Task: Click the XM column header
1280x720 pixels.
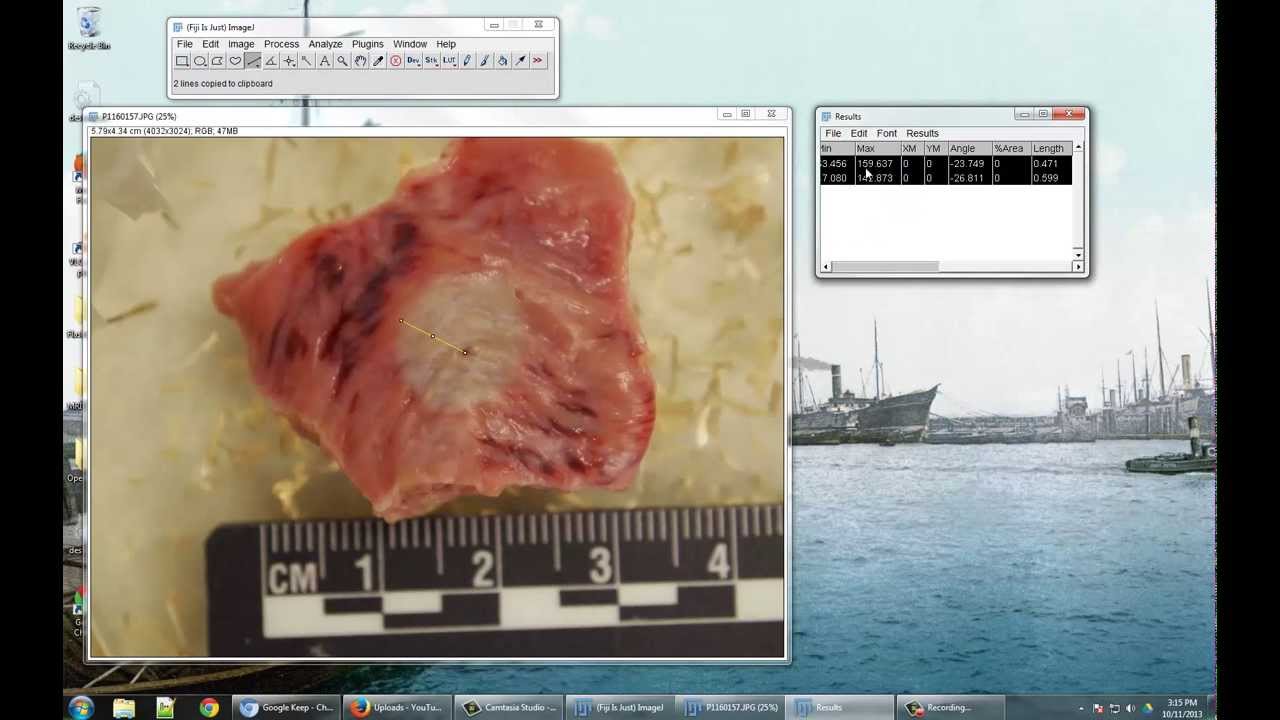Action: [910, 149]
